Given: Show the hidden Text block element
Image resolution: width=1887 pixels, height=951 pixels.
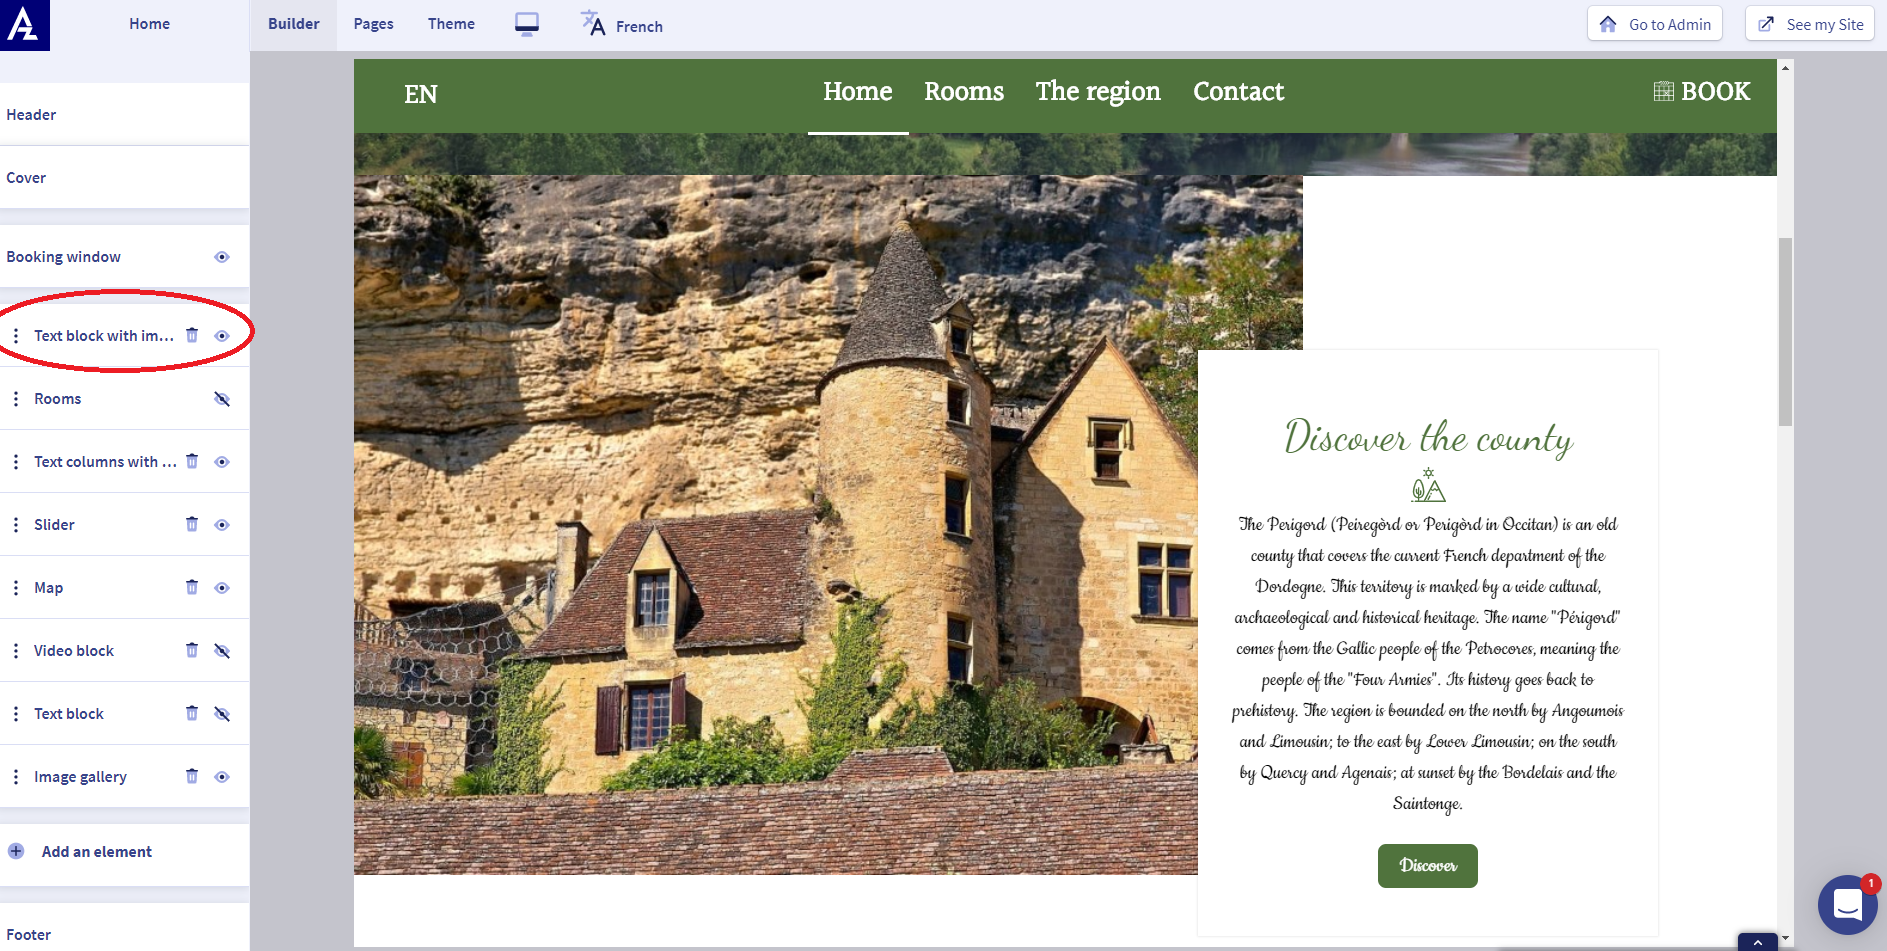Looking at the screenshot, I should tap(222, 714).
